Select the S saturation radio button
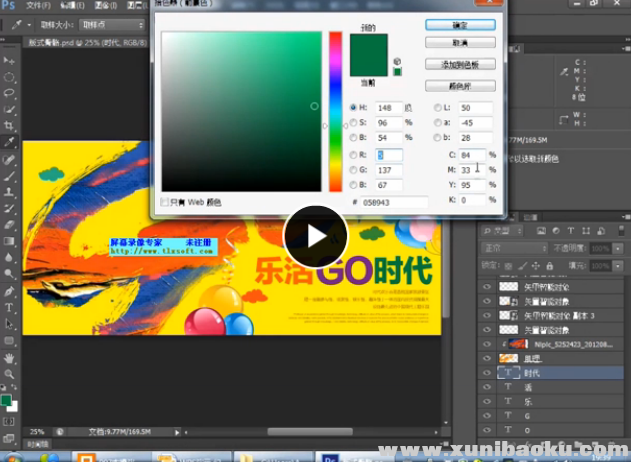Viewport: 631px width, 462px height. tap(353, 123)
